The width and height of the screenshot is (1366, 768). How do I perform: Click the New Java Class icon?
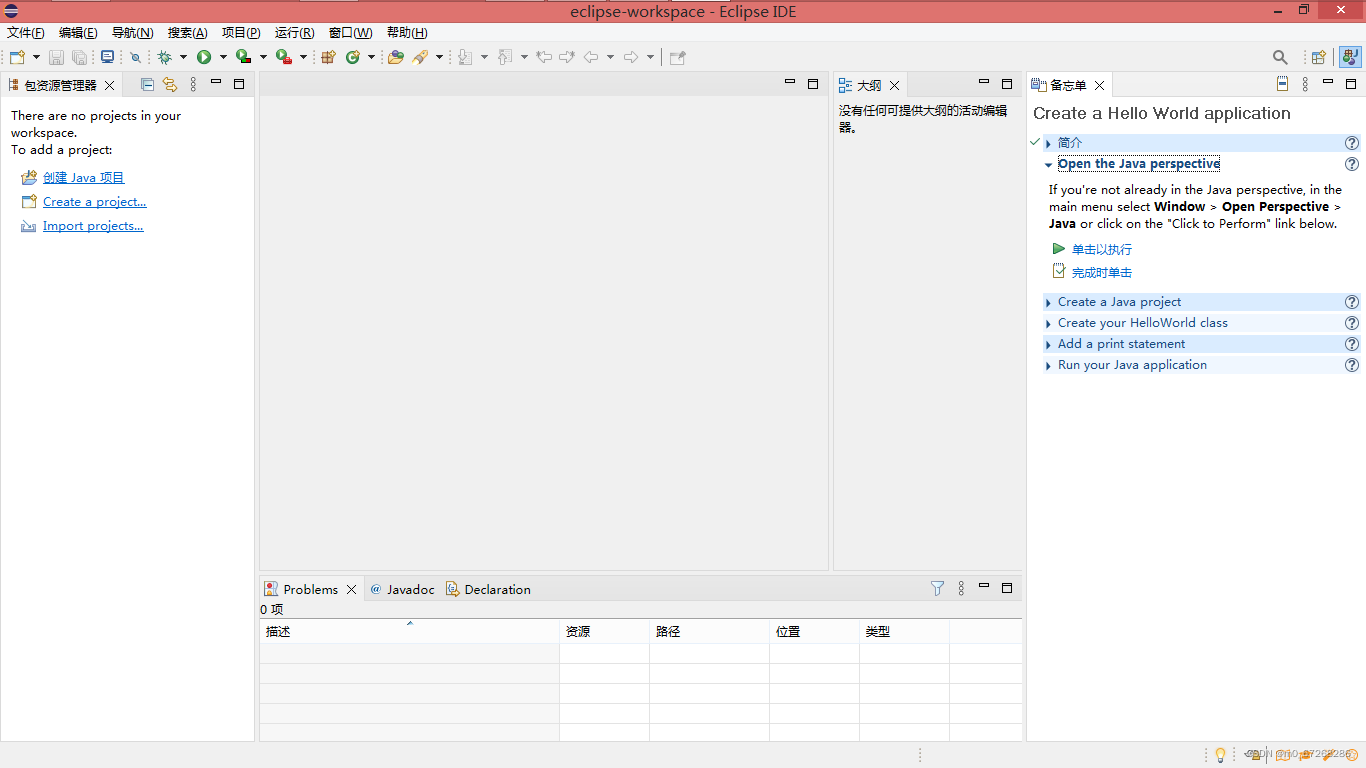point(353,57)
